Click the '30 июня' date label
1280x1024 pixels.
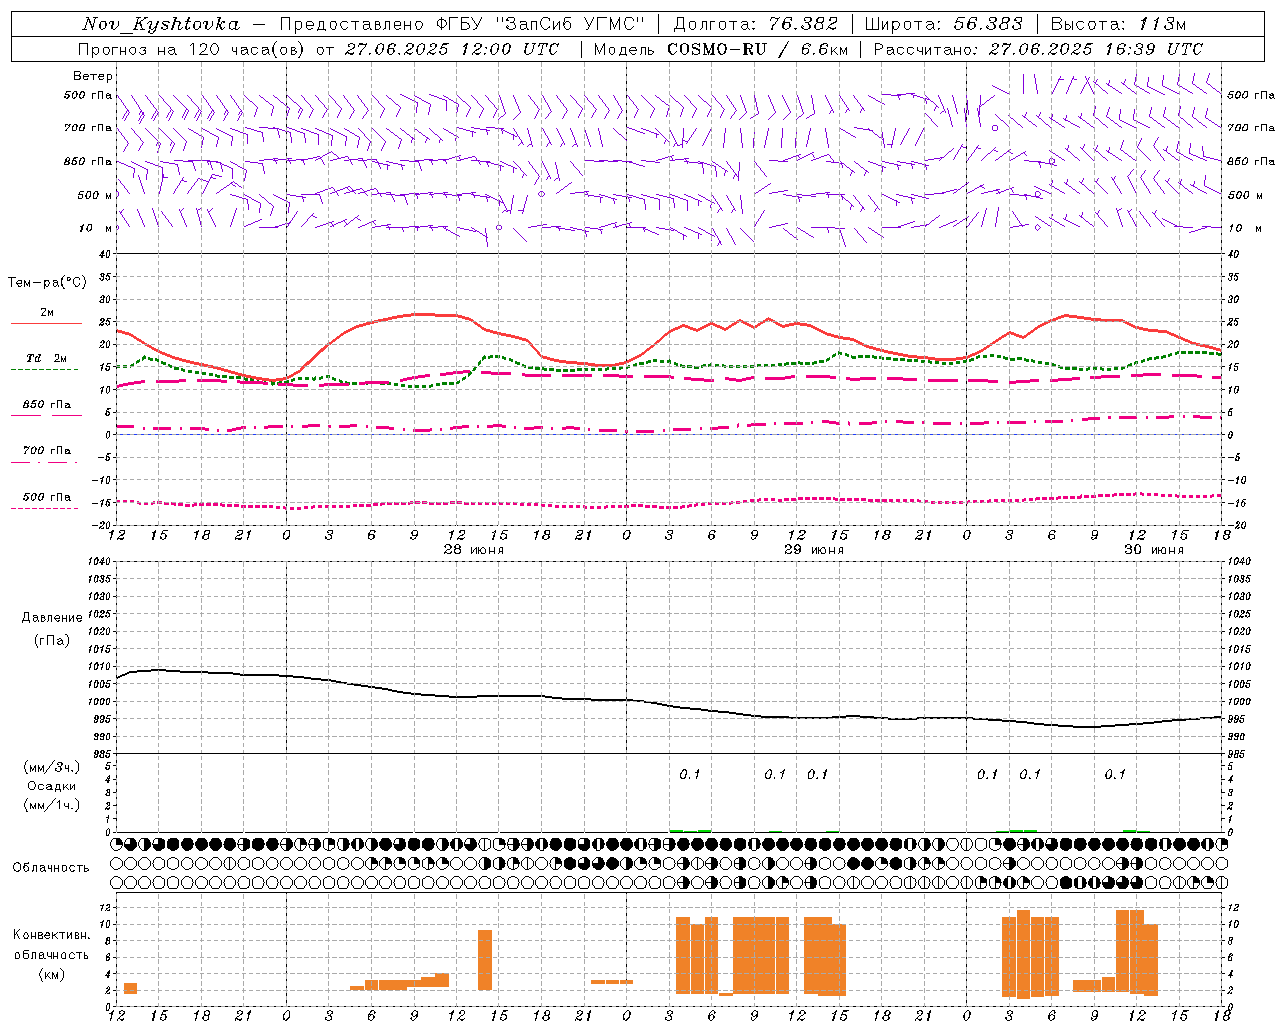pyautogui.click(x=1153, y=550)
